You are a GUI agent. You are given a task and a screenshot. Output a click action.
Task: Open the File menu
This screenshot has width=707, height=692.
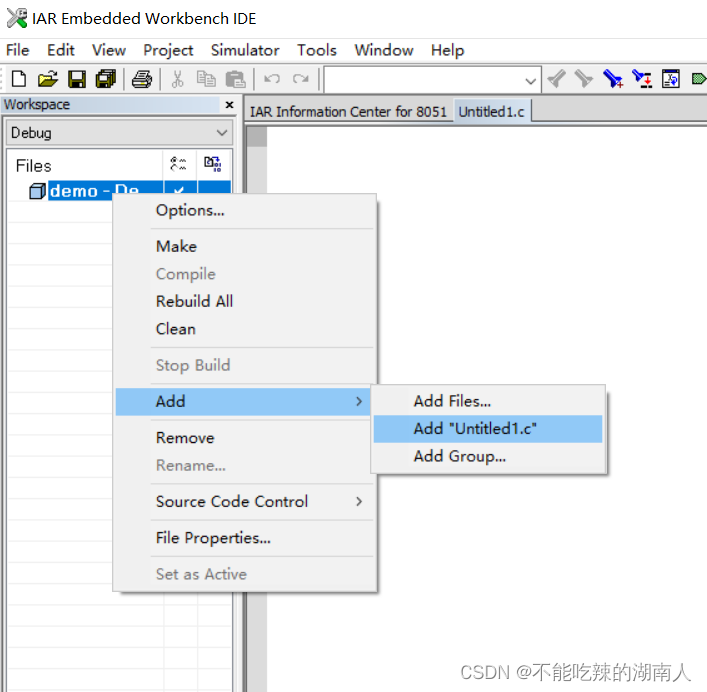tap(18, 50)
